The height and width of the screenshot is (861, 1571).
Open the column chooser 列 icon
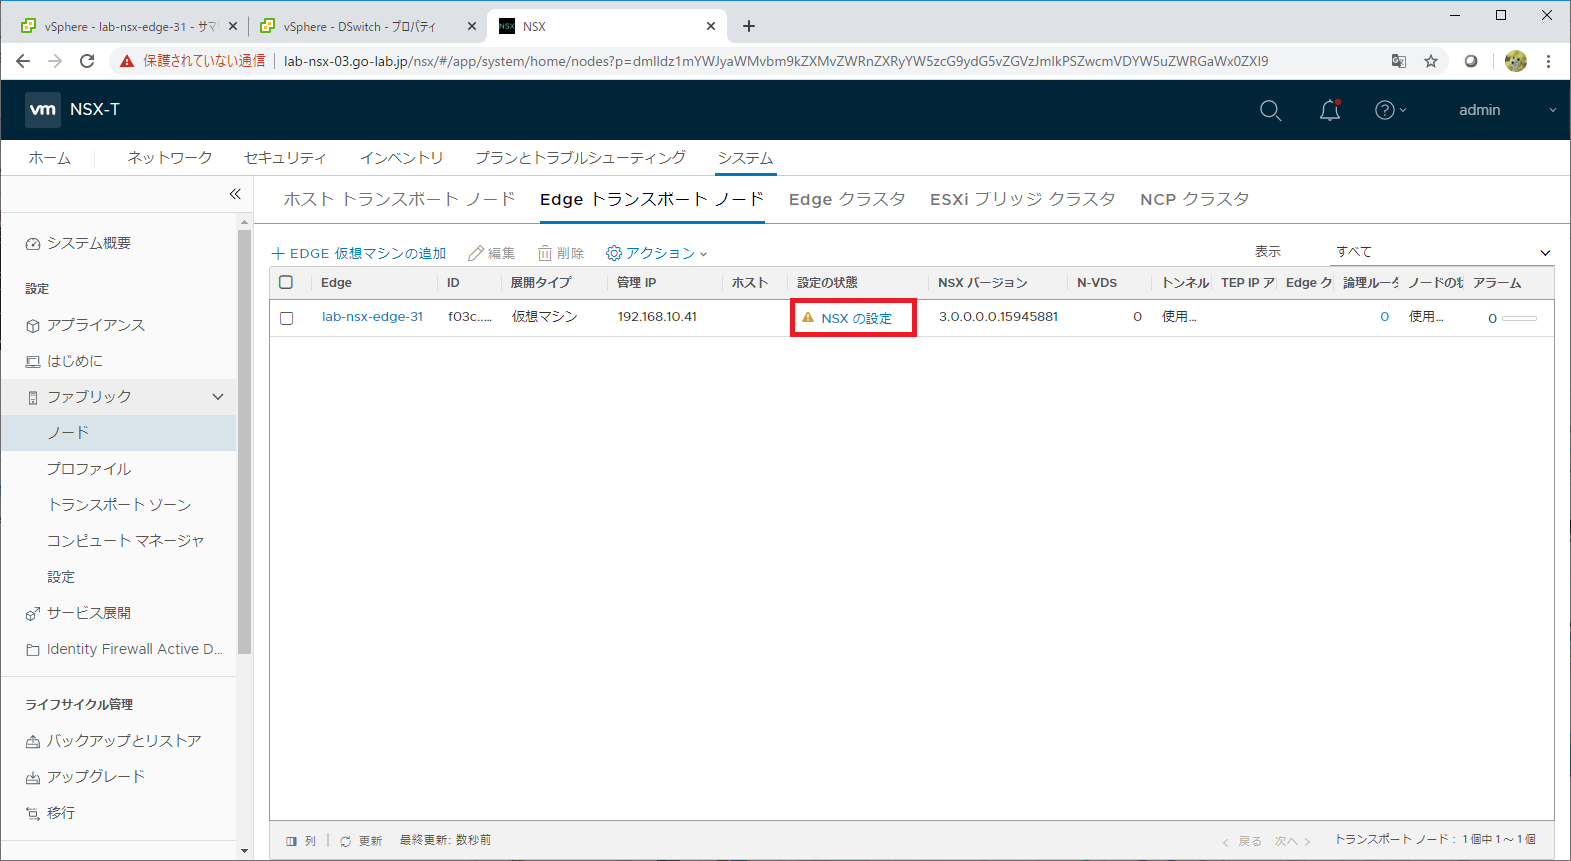[x=292, y=841]
